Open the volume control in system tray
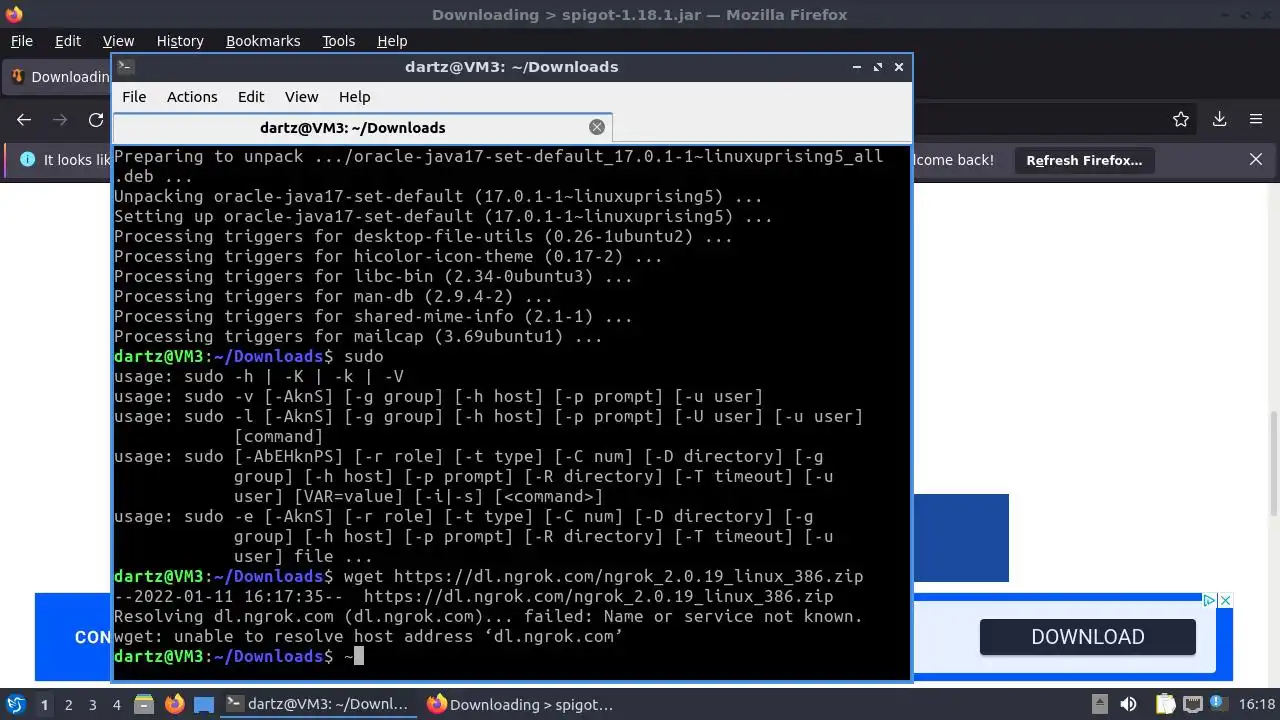1280x720 pixels. [x=1128, y=704]
